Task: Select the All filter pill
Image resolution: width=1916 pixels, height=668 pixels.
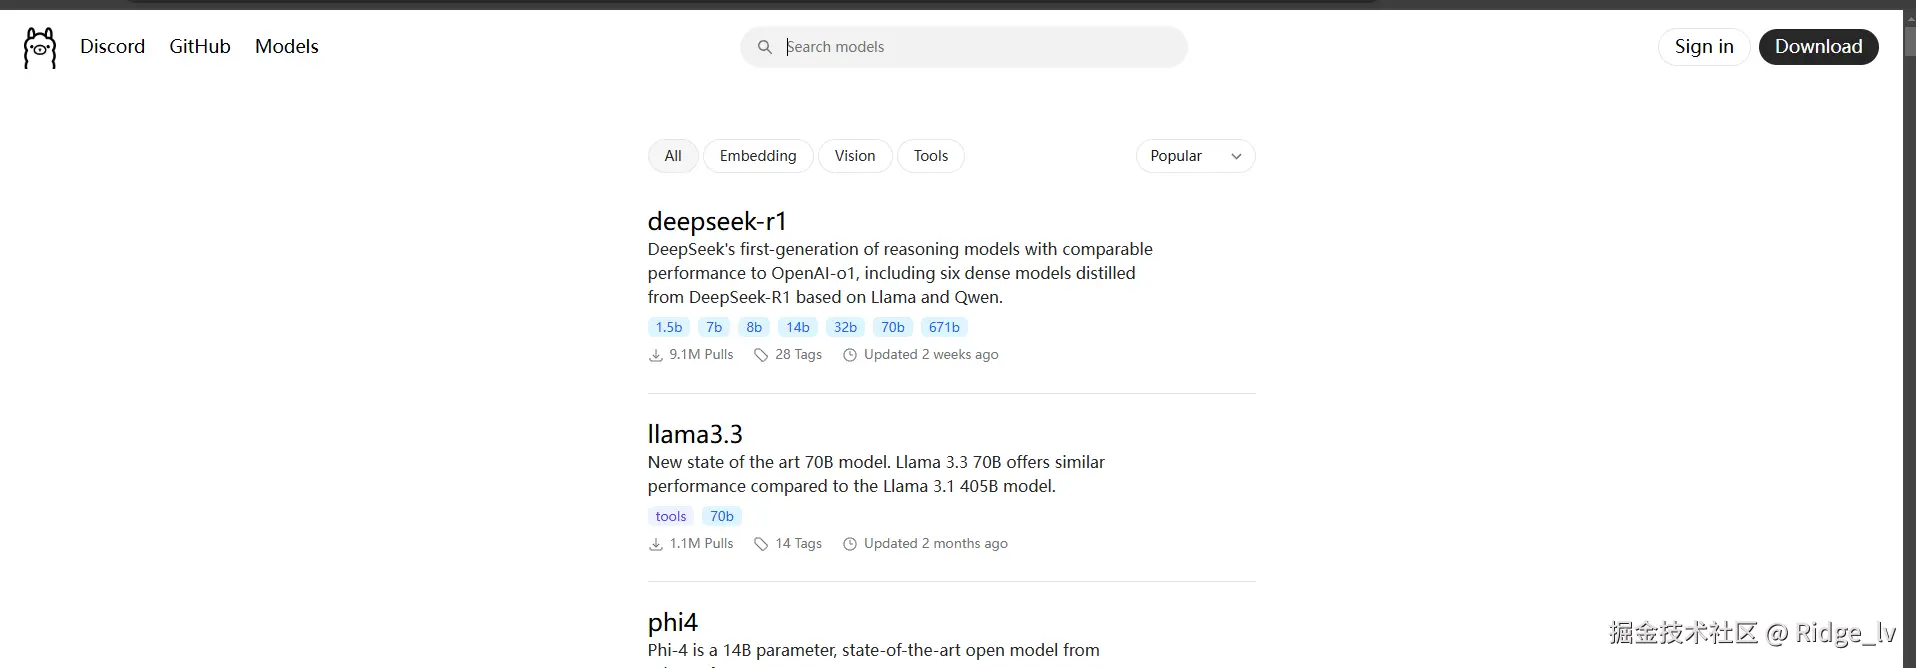Action: [x=673, y=156]
